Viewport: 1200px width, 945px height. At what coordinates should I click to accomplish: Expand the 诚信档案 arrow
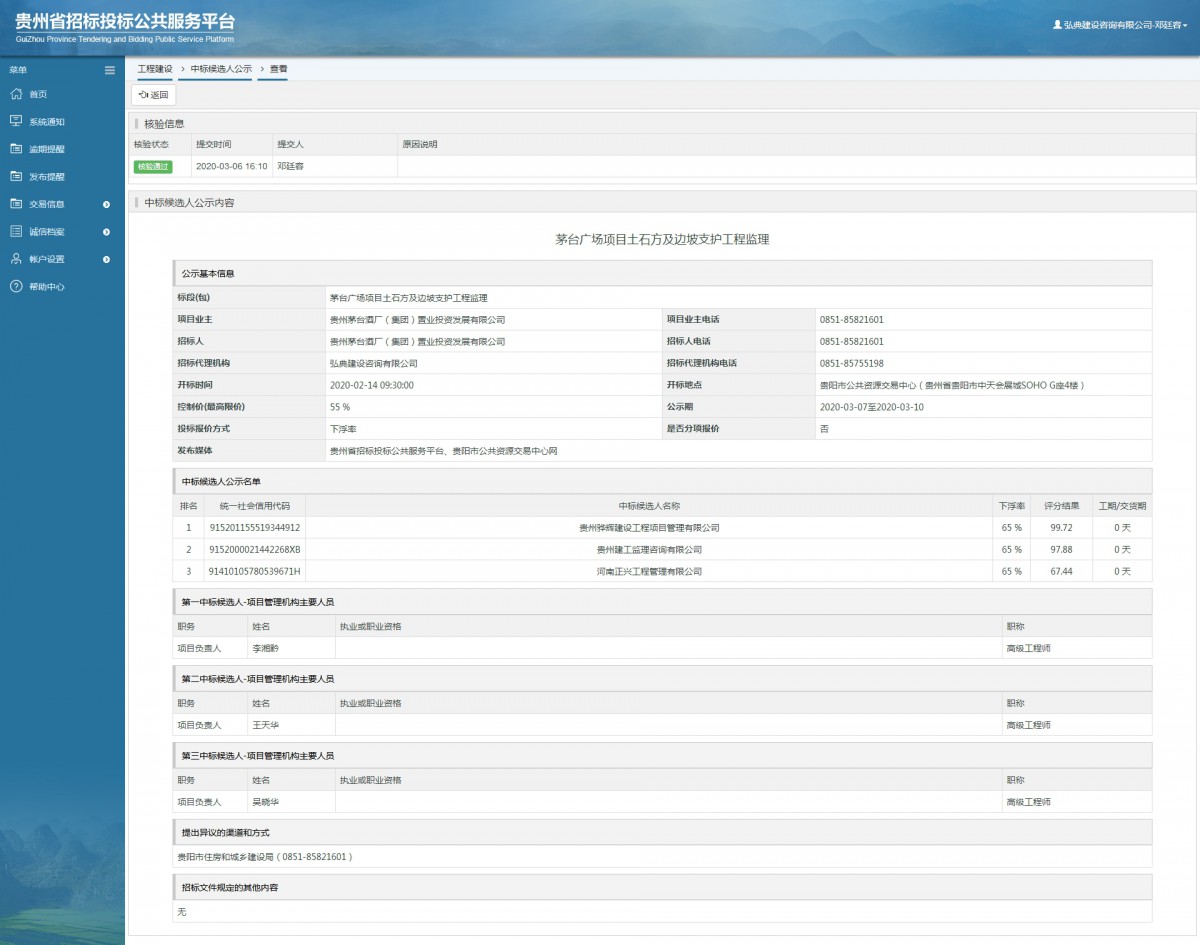tap(107, 232)
